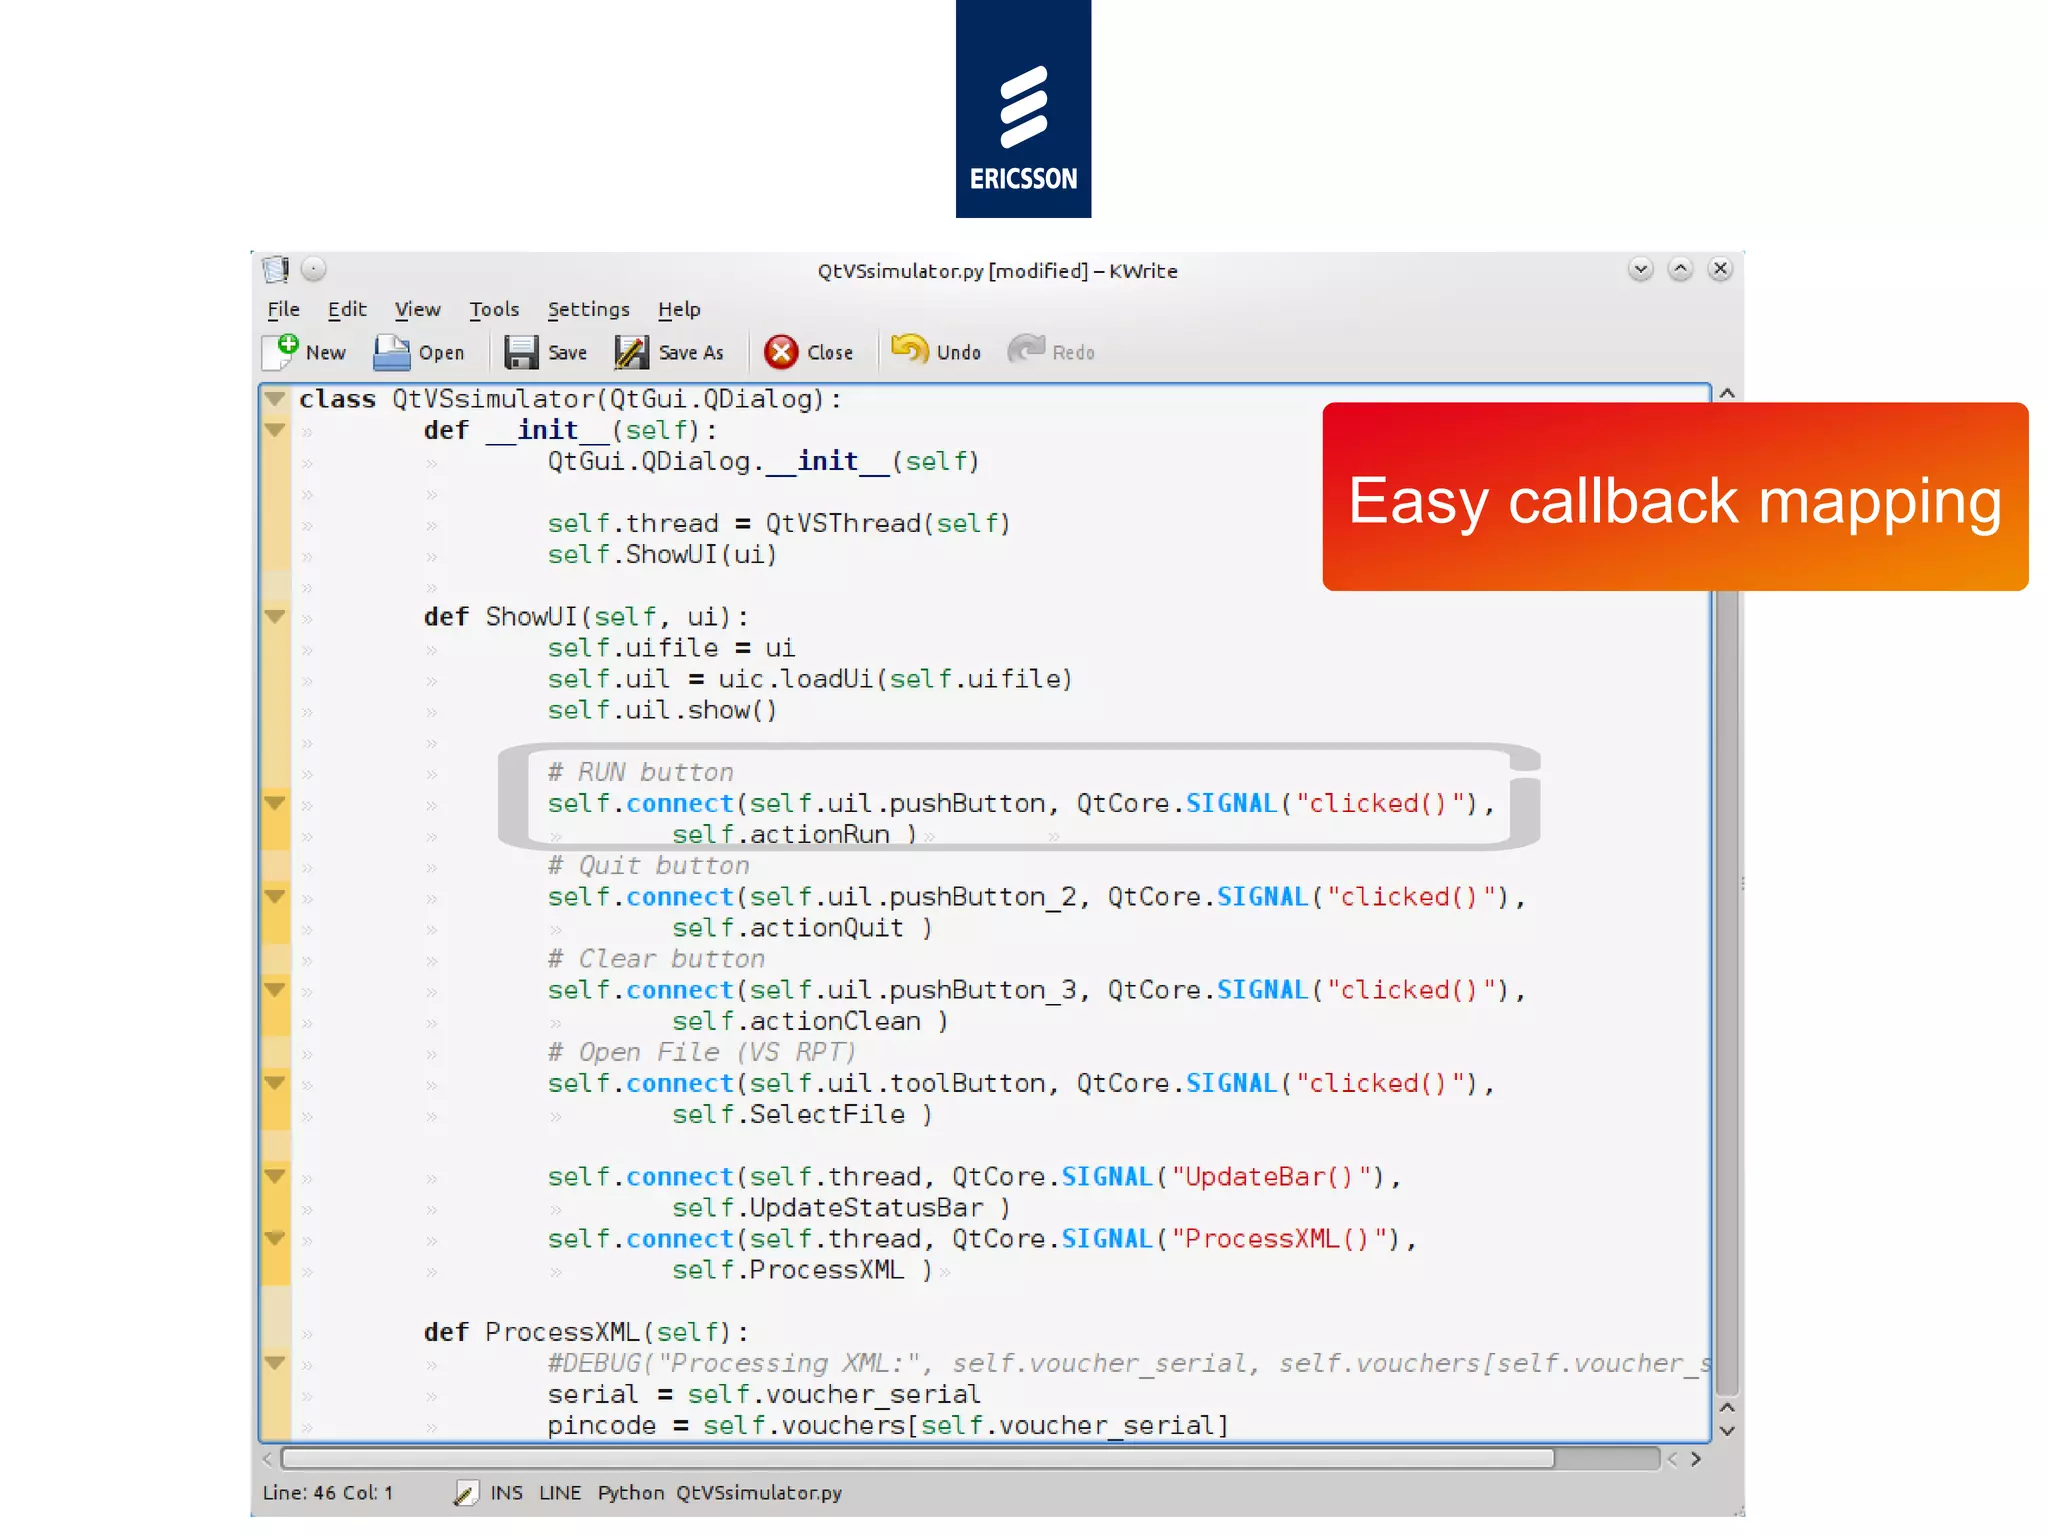Toggle LINE selection mode in status bar
This screenshot has width=2048, height=1536.
(x=559, y=1493)
